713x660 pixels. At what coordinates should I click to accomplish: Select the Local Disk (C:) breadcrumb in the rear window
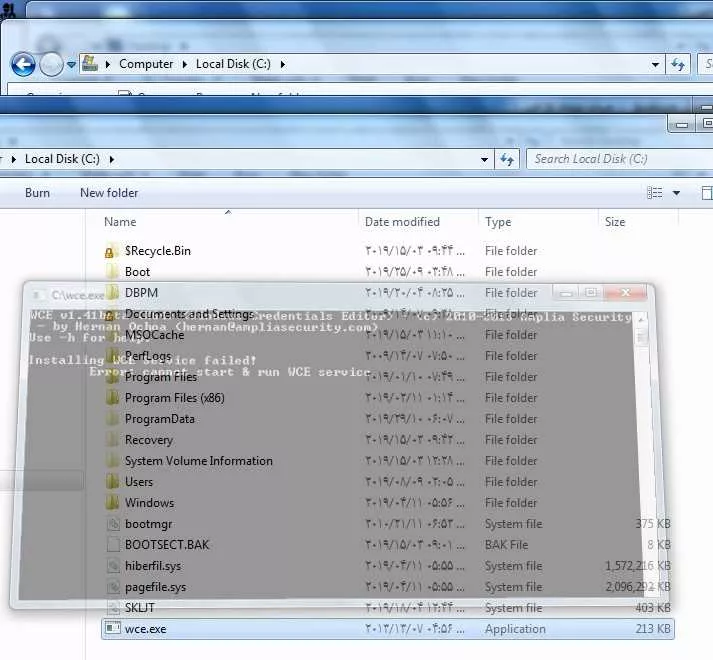pyautogui.click(x=233, y=64)
